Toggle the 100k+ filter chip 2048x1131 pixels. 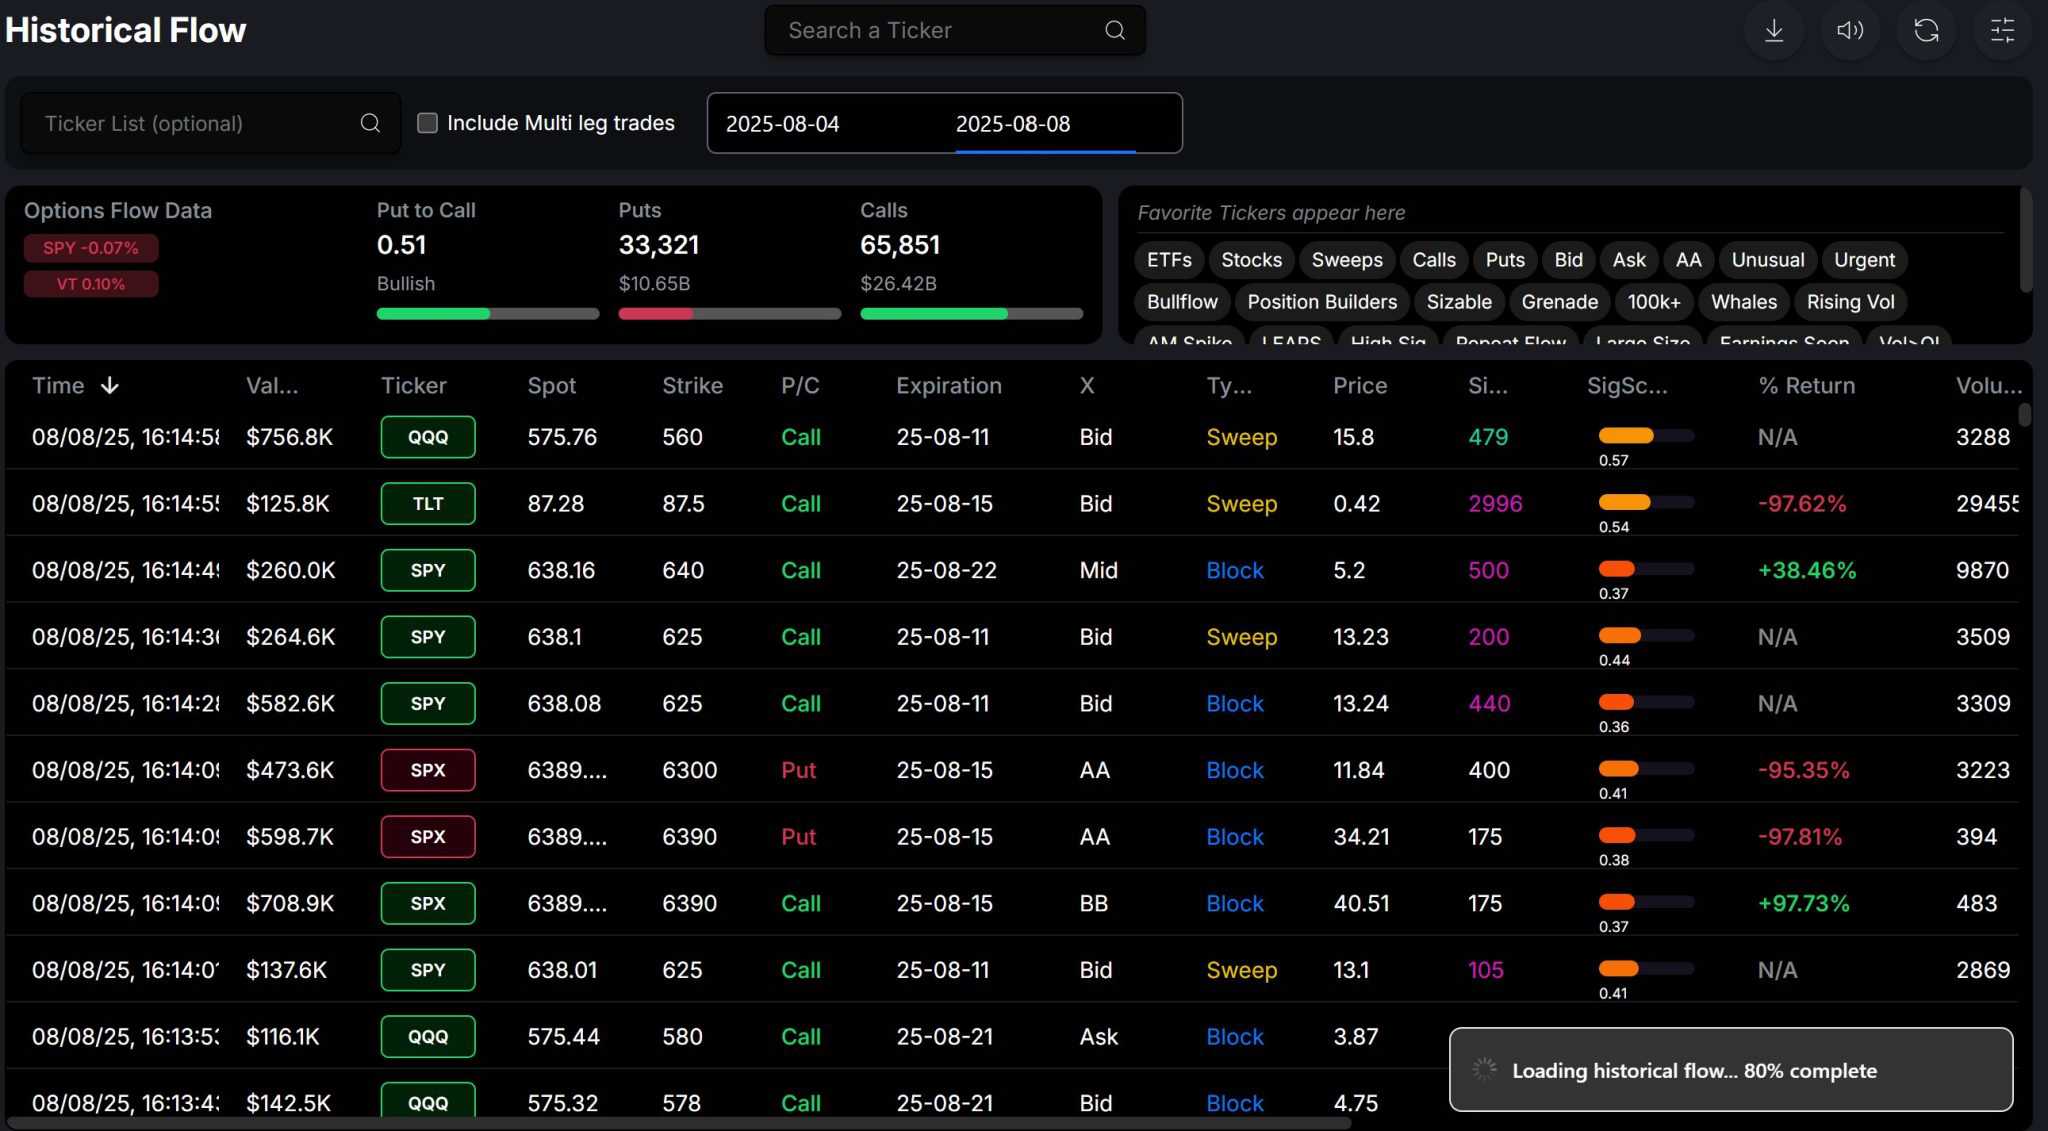coord(1654,302)
